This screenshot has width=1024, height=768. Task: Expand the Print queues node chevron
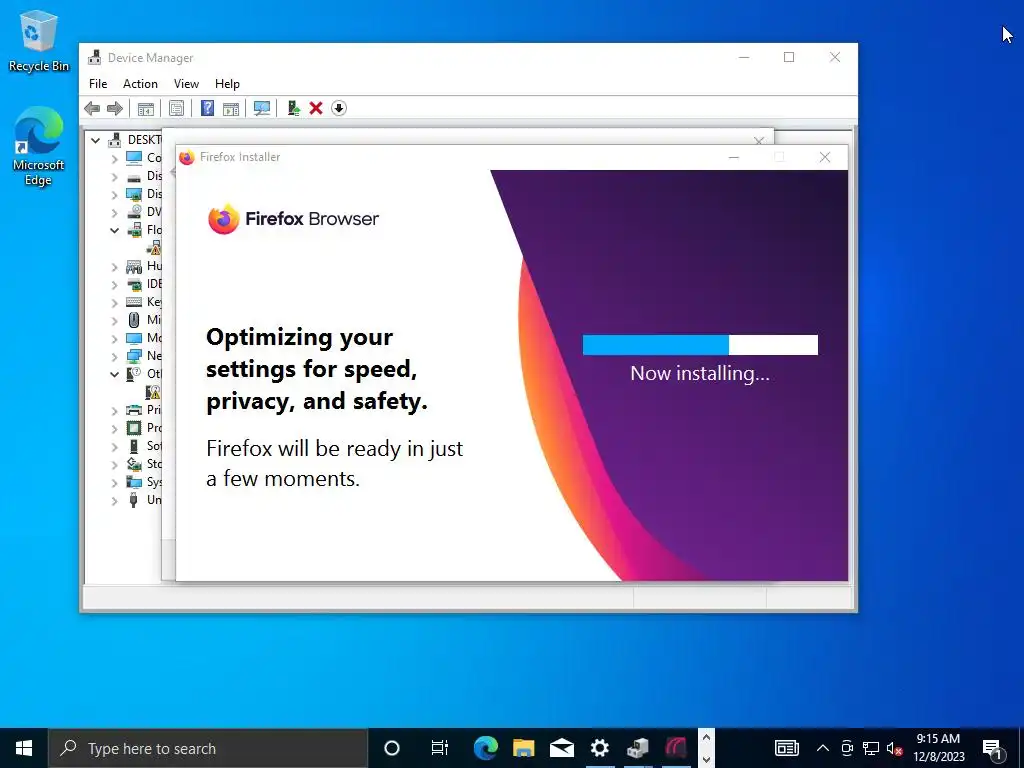(115, 410)
